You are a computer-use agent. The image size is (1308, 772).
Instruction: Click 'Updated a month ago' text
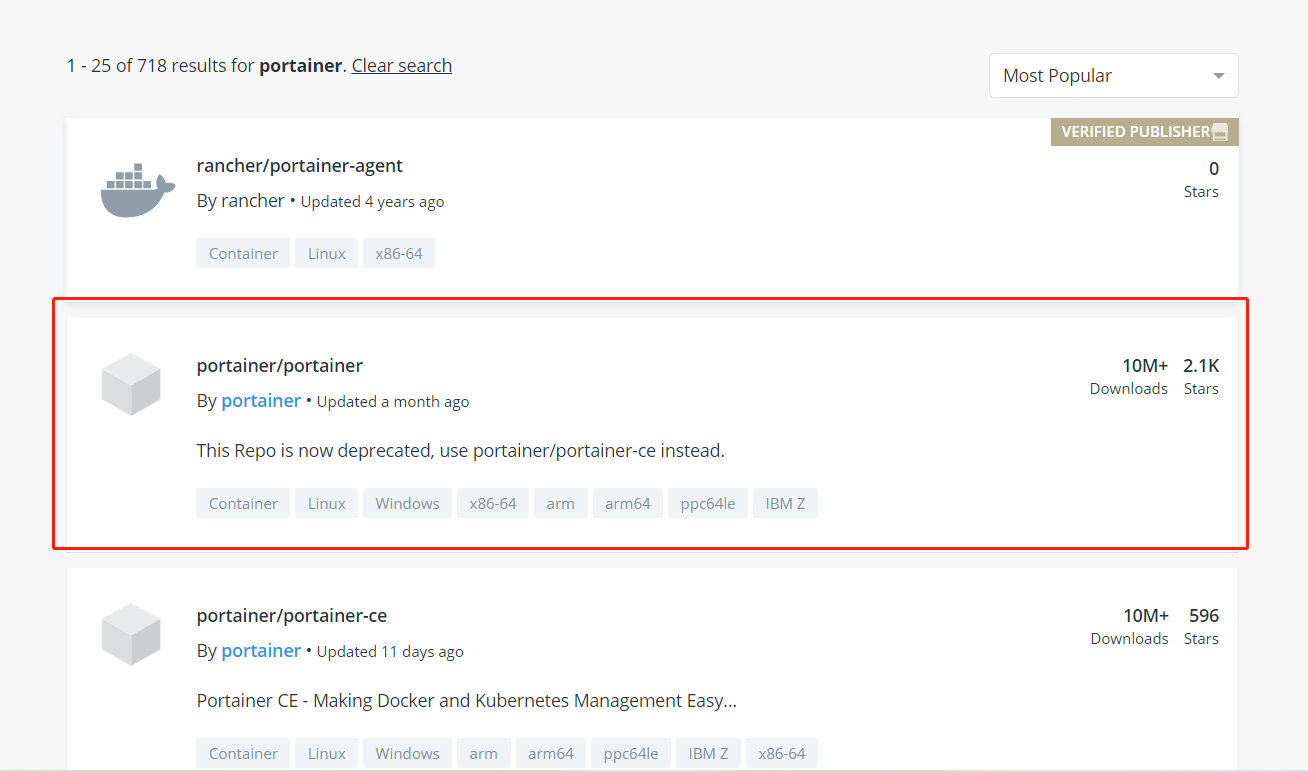click(393, 402)
